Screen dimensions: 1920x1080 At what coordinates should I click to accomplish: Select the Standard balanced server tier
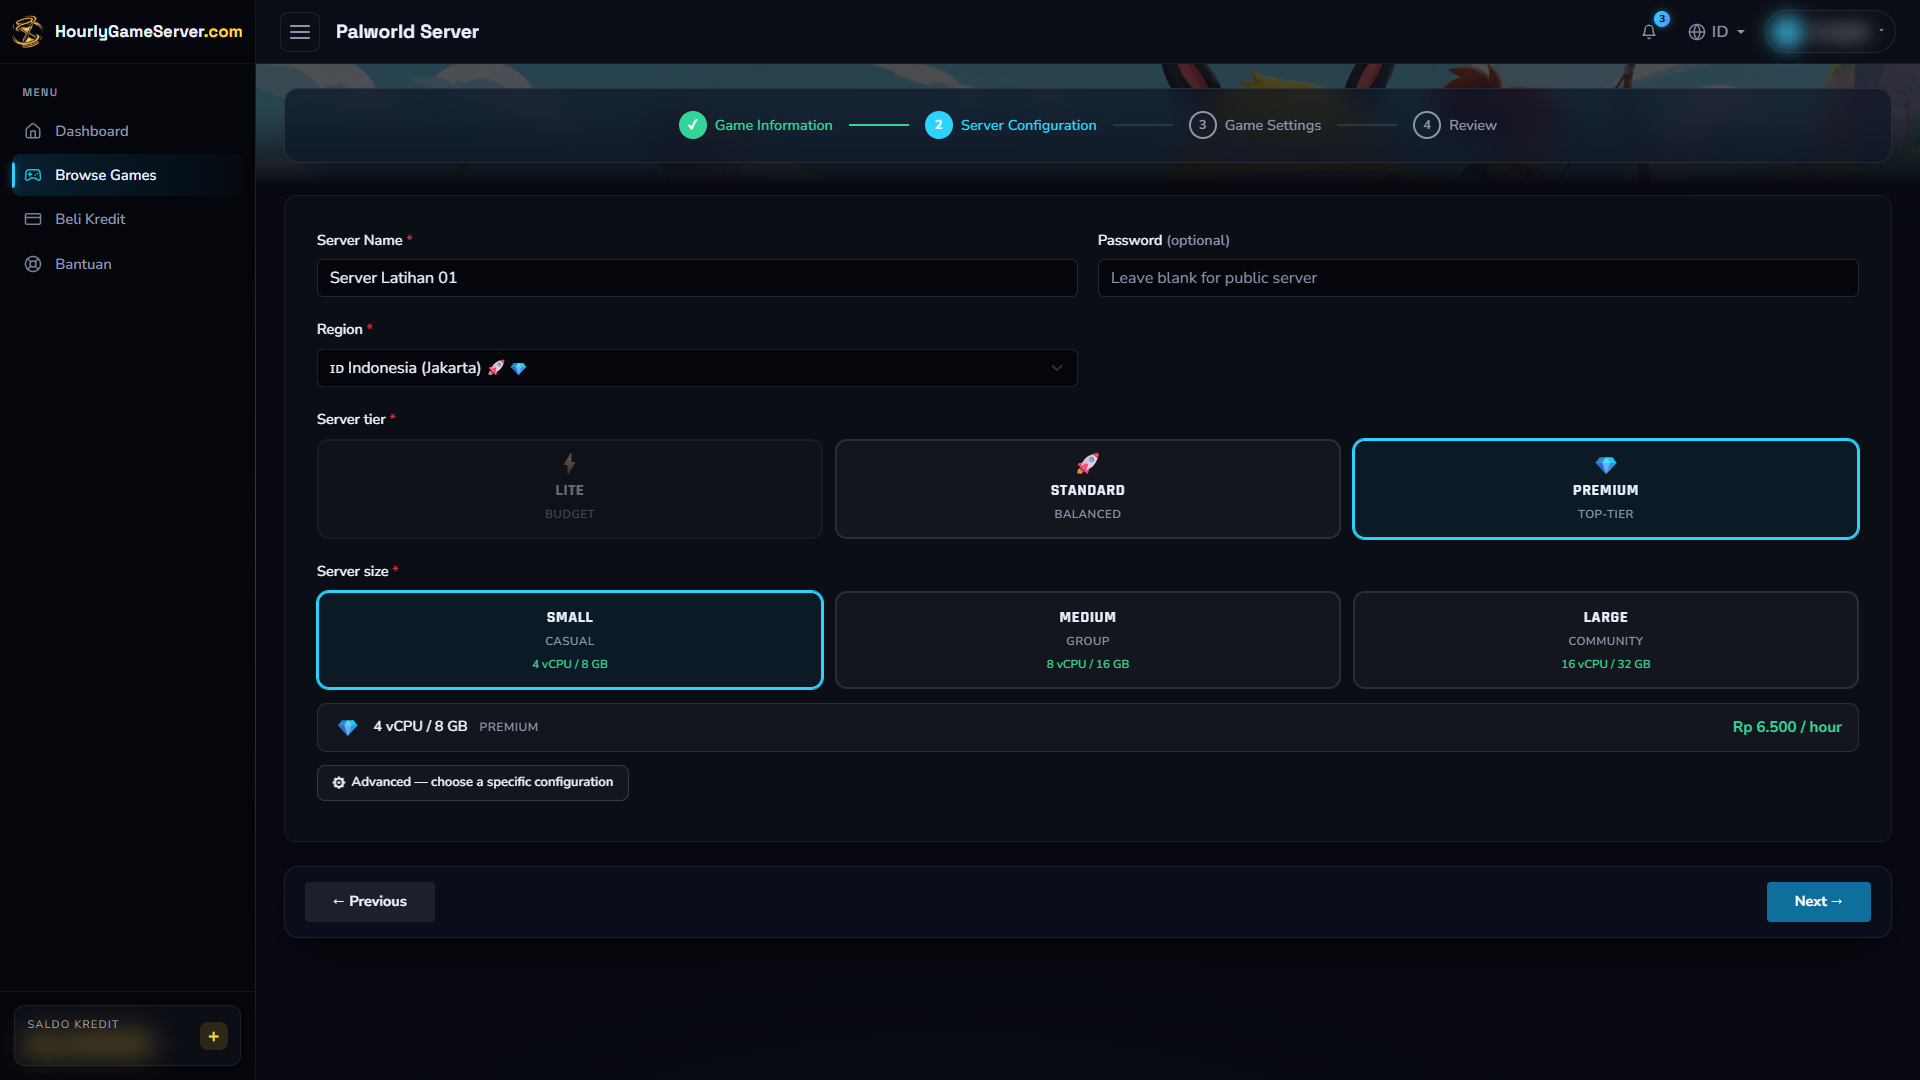click(x=1088, y=489)
